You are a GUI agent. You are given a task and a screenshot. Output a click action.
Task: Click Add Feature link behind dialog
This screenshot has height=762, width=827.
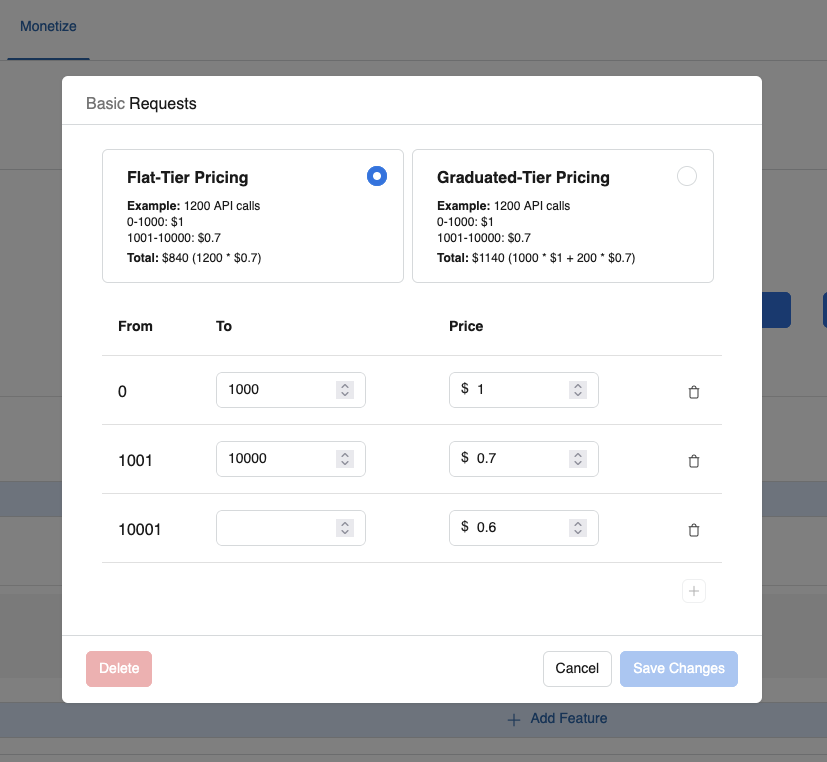click(x=557, y=719)
